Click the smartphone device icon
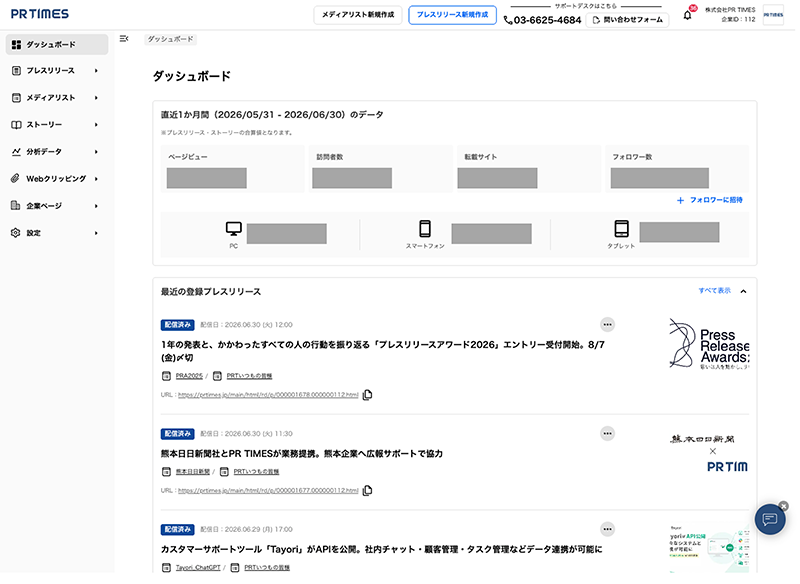 (425, 228)
